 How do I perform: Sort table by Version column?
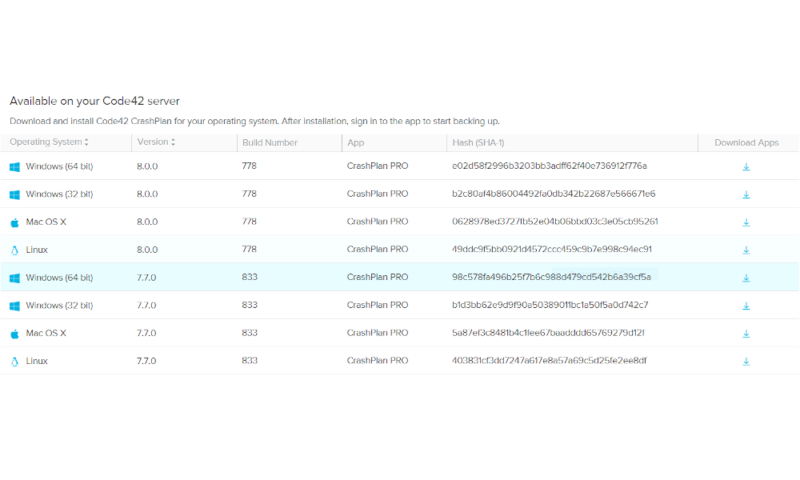[x=156, y=142]
